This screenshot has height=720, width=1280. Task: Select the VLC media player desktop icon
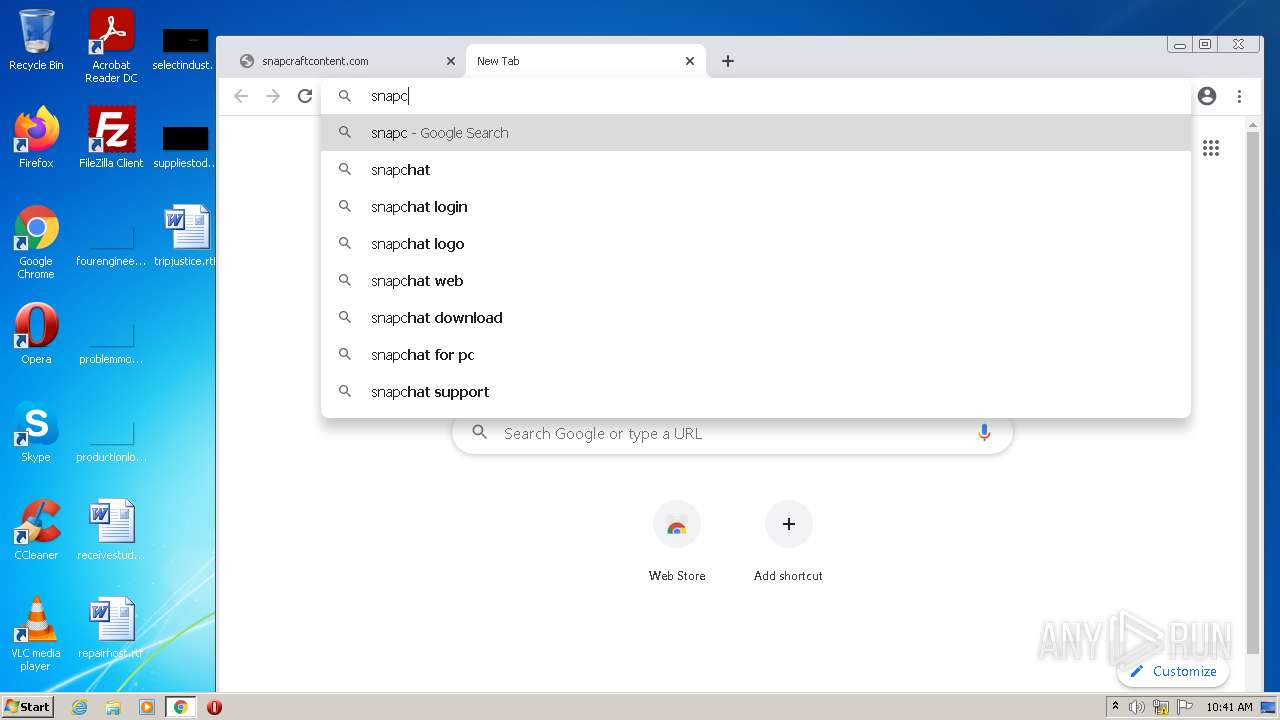click(x=36, y=634)
